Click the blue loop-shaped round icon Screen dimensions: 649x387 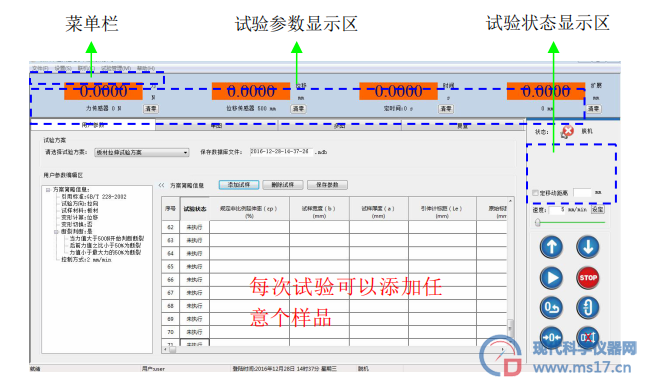pyautogui.click(x=588, y=308)
